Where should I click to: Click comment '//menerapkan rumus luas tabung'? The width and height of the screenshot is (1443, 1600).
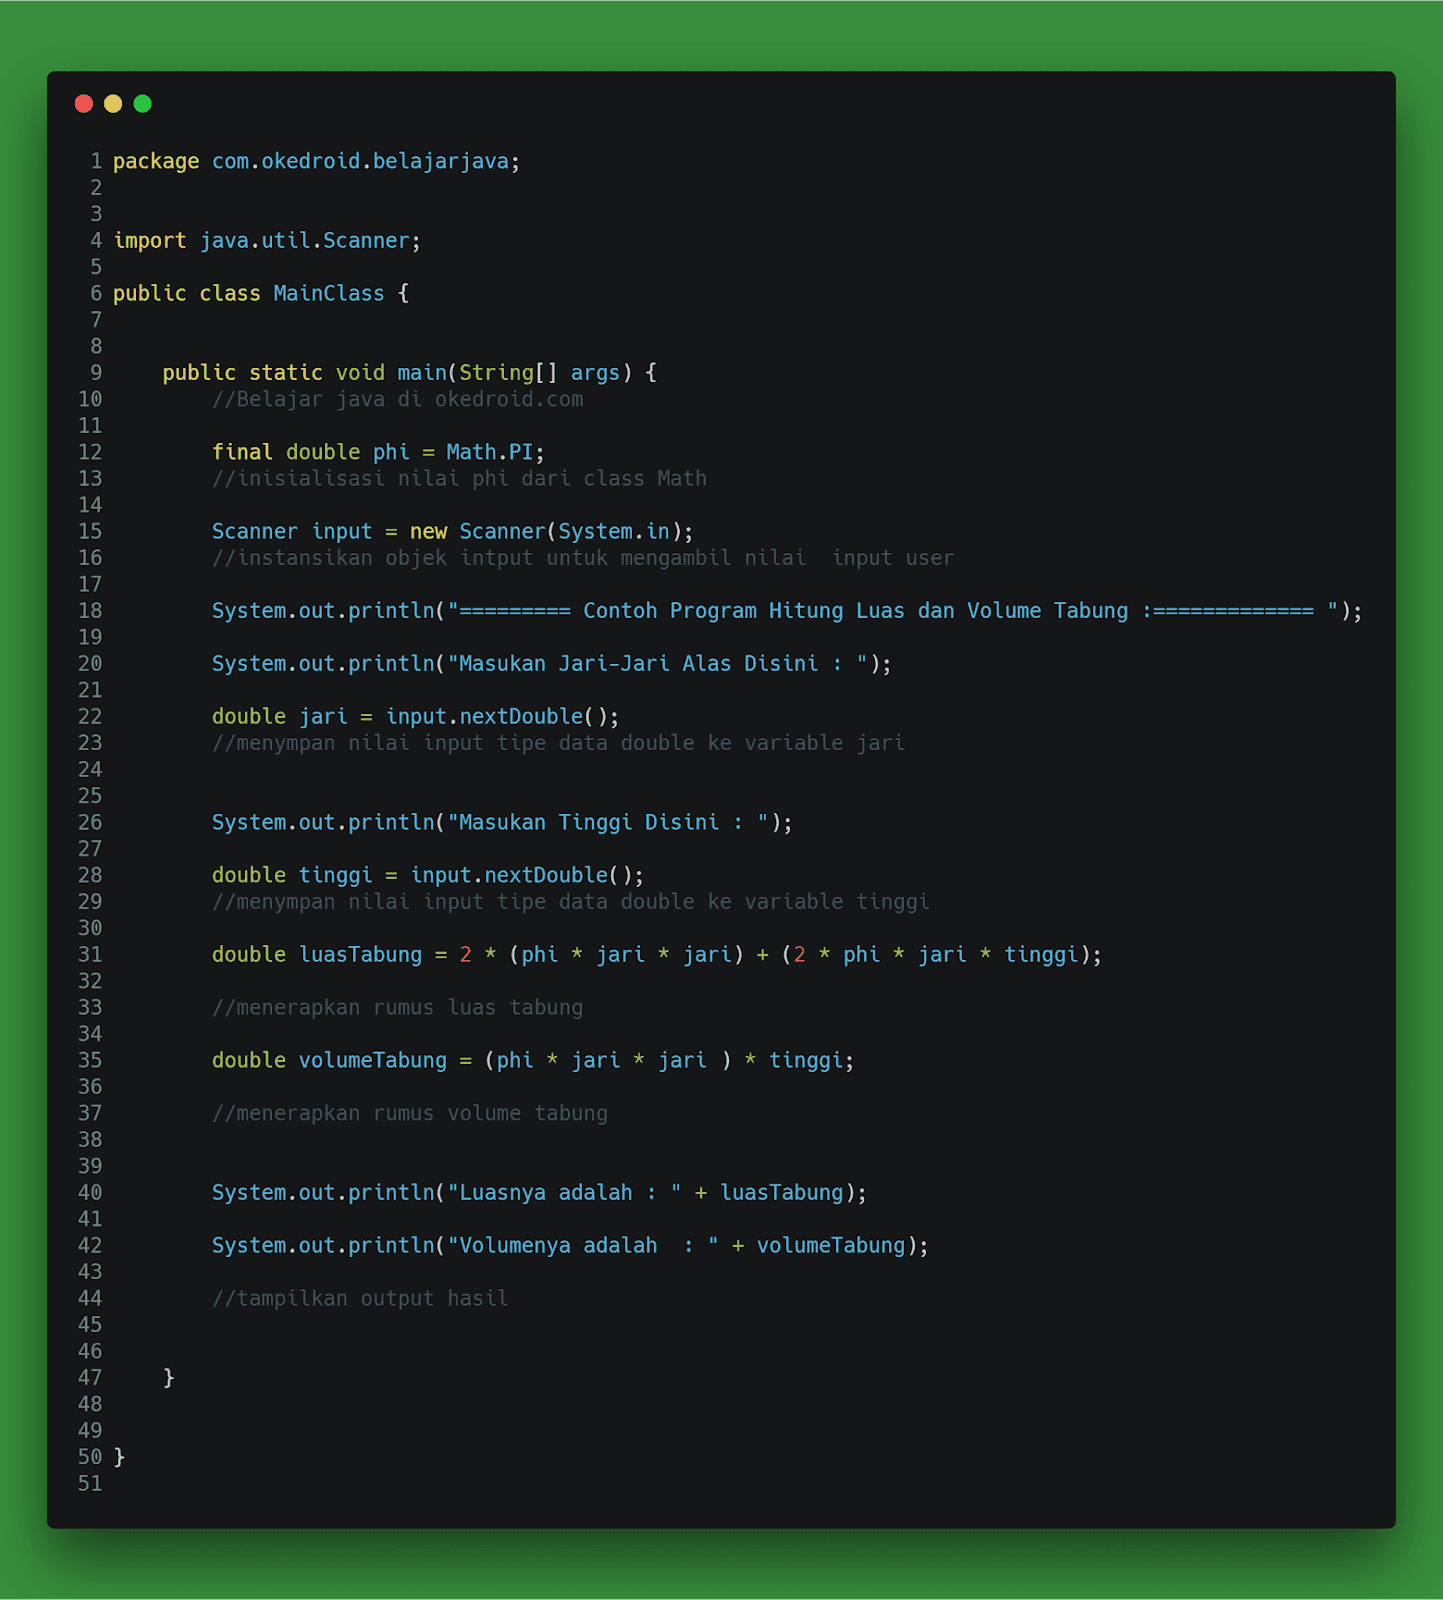point(397,1008)
